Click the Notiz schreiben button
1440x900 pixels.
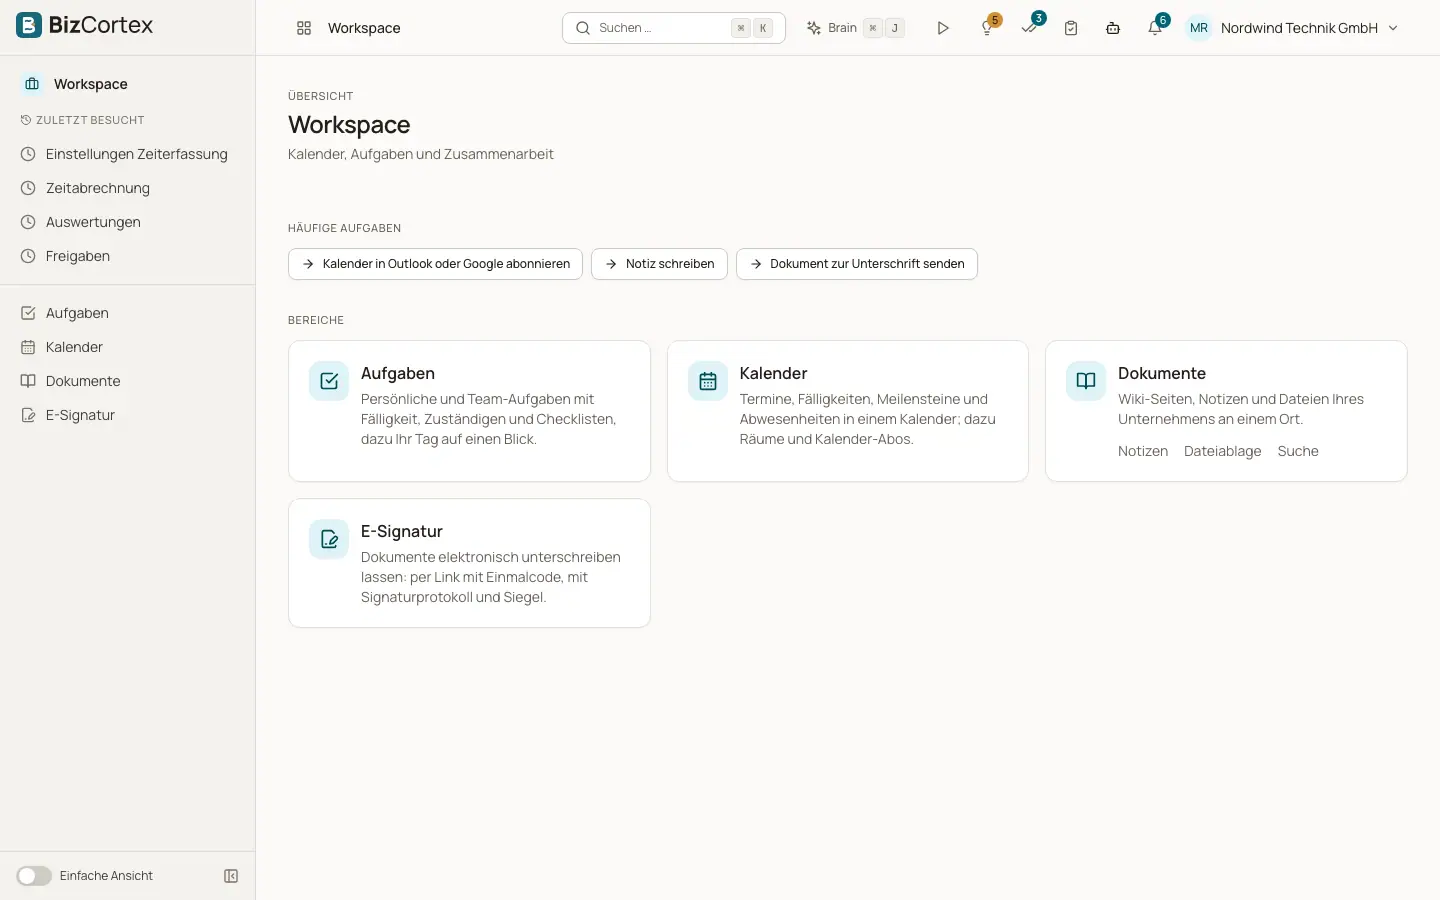(659, 264)
